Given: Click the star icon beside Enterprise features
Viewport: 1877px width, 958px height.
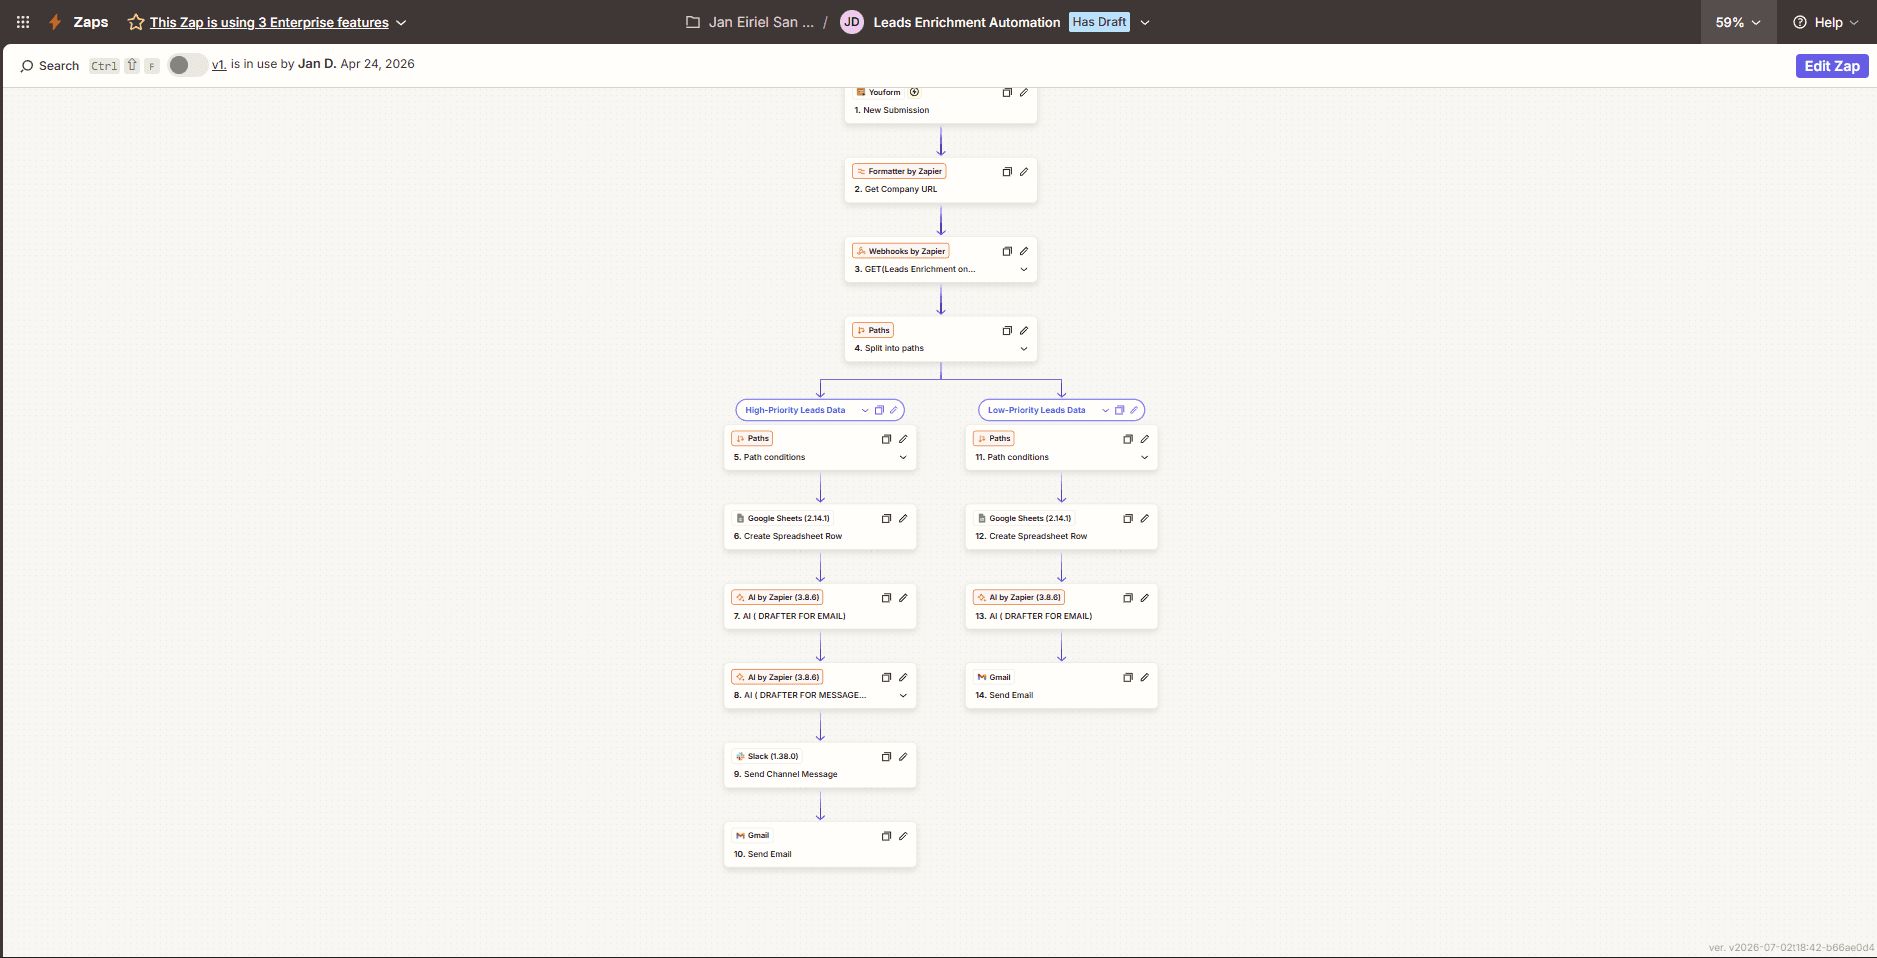Looking at the screenshot, I should coord(136,22).
